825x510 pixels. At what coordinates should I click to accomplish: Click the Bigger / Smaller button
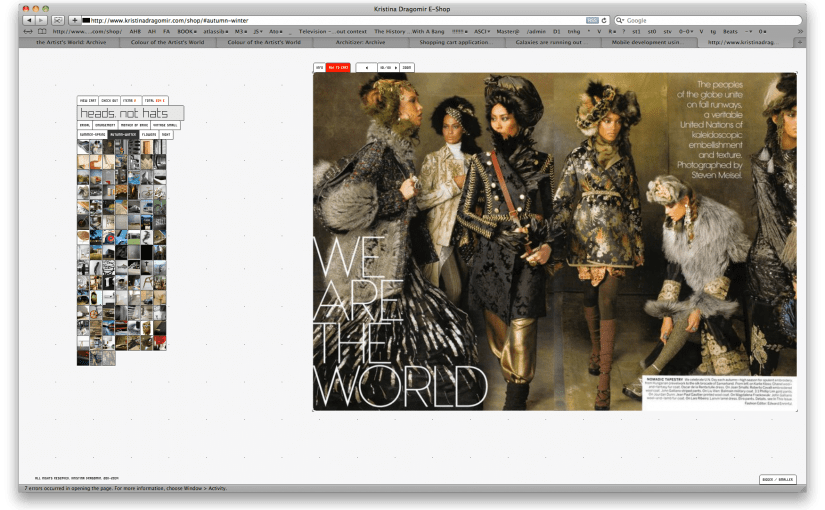click(x=778, y=479)
